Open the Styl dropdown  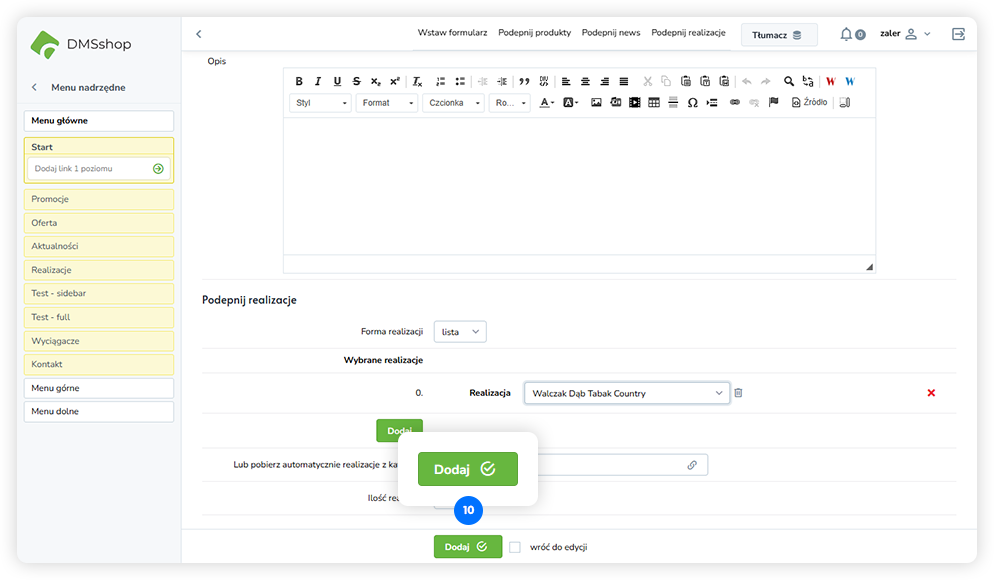tap(321, 103)
